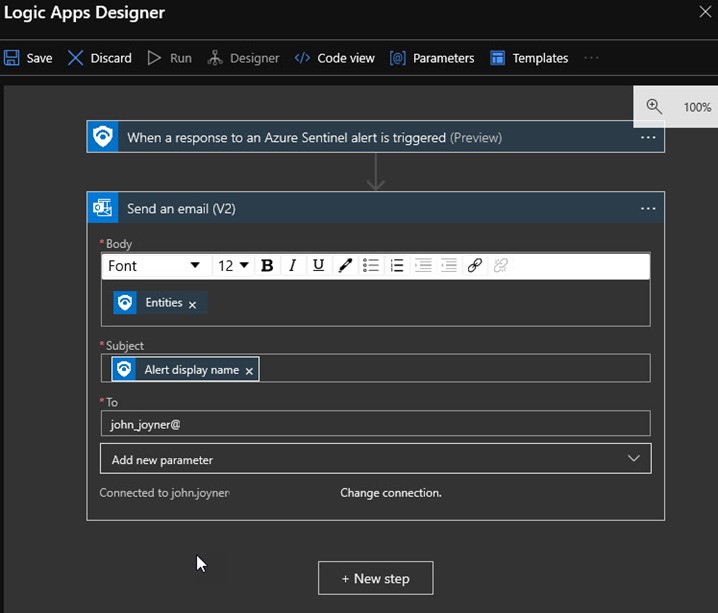Open the Font dropdown

[155, 266]
